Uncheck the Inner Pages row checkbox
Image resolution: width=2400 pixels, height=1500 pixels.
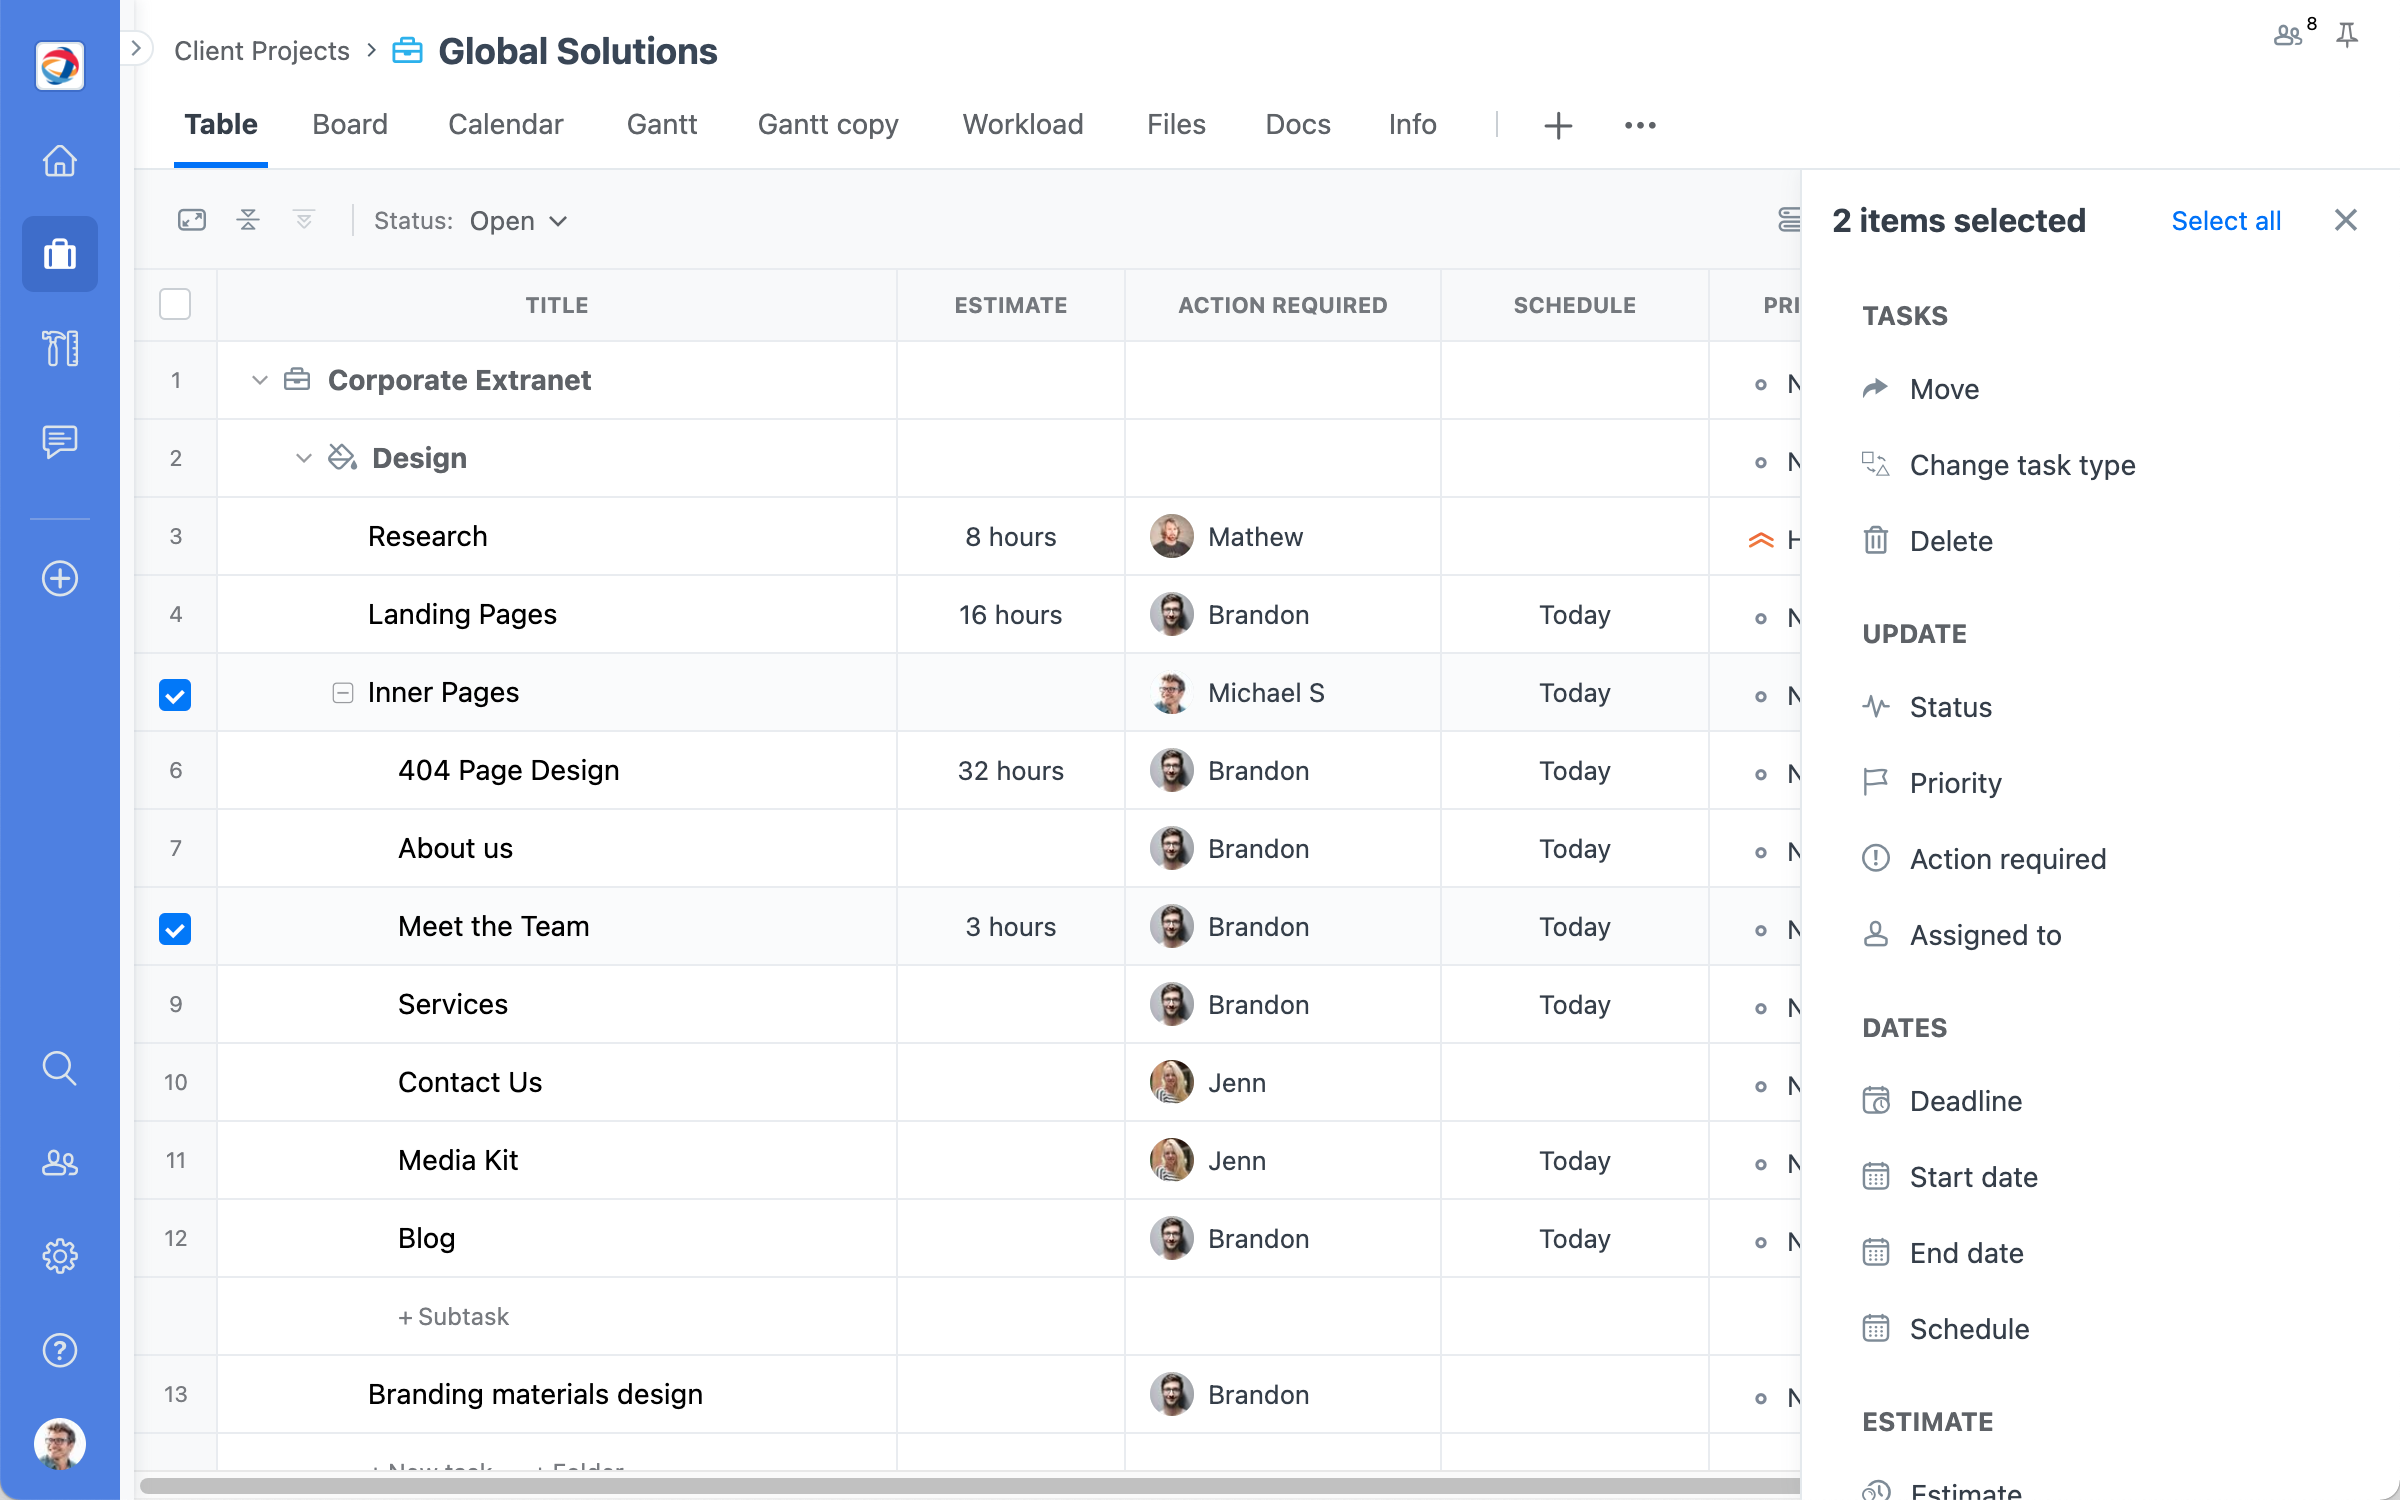(175, 694)
